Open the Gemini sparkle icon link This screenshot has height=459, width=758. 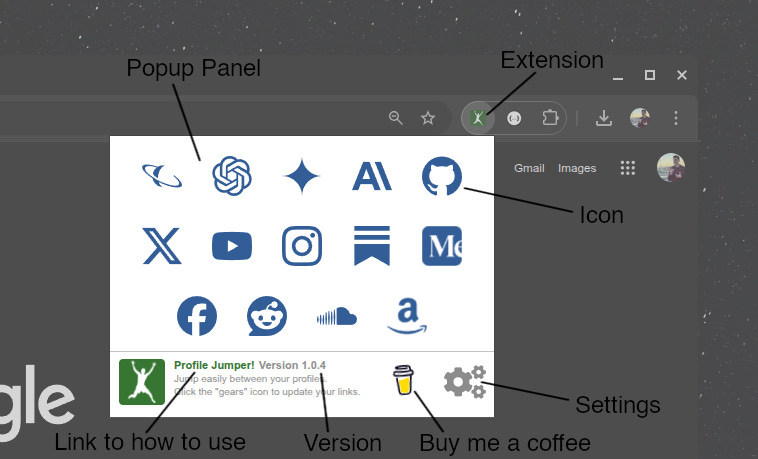pos(302,176)
